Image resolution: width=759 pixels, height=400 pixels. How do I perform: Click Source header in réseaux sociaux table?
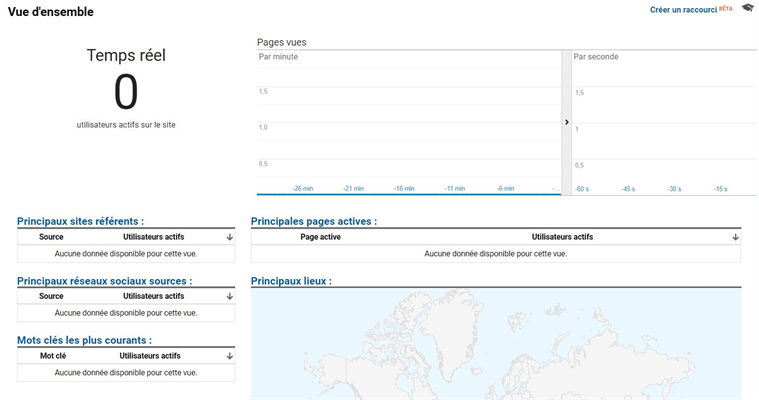(x=51, y=296)
